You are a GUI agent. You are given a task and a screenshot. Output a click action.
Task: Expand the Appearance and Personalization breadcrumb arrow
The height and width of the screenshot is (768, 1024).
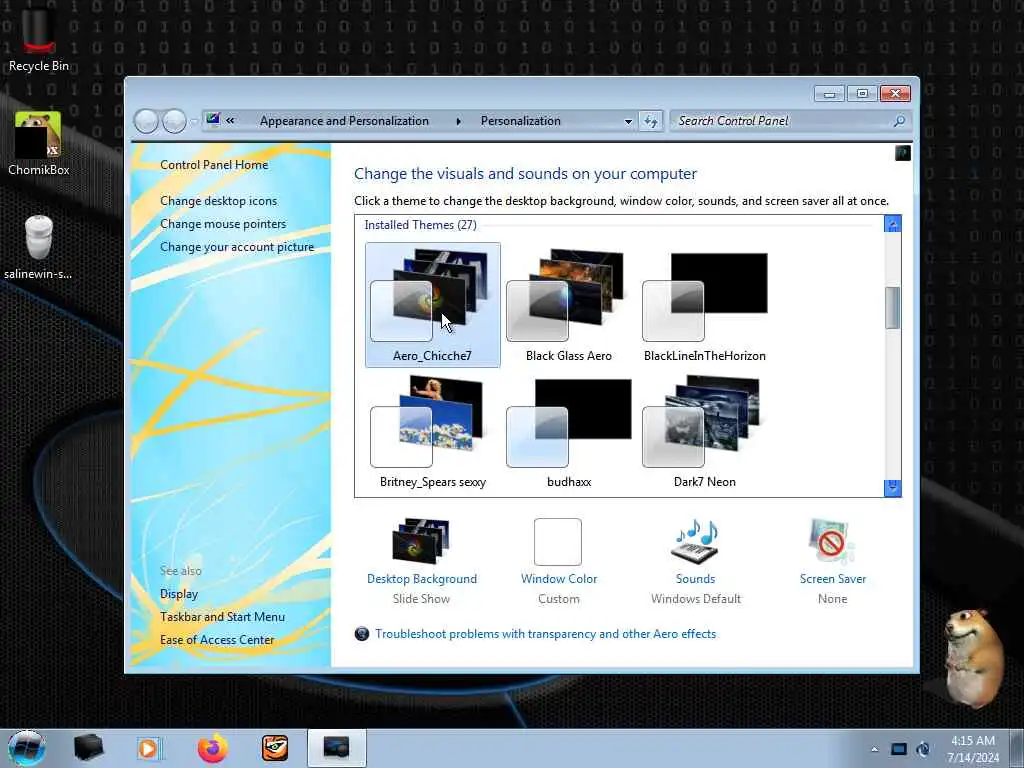click(x=458, y=121)
